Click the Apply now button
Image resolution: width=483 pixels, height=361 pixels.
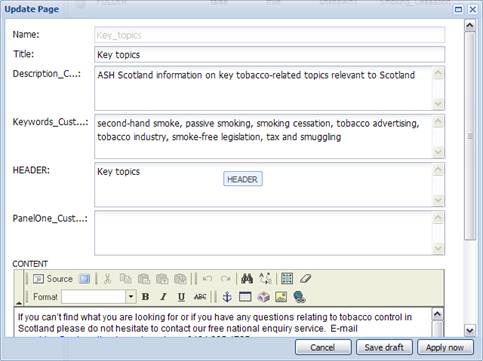pyautogui.click(x=445, y=347)
